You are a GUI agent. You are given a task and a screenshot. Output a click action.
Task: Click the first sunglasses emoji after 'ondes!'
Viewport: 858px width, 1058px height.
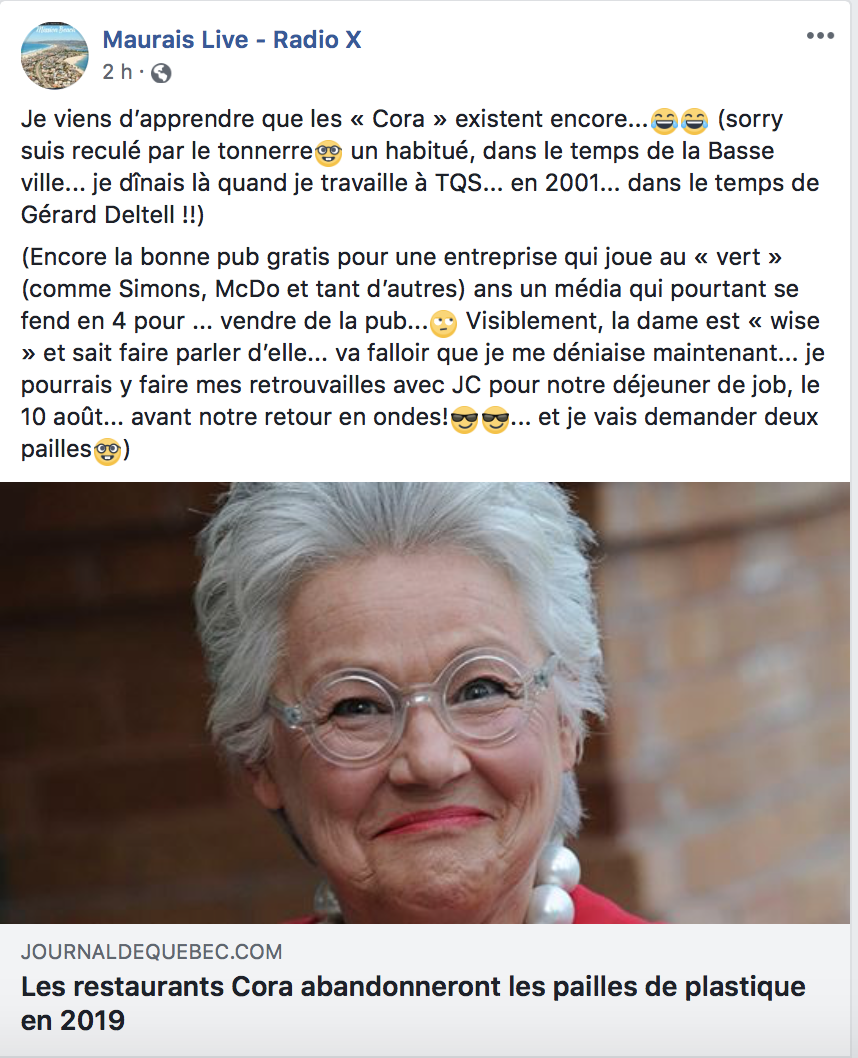click(464, 419)
